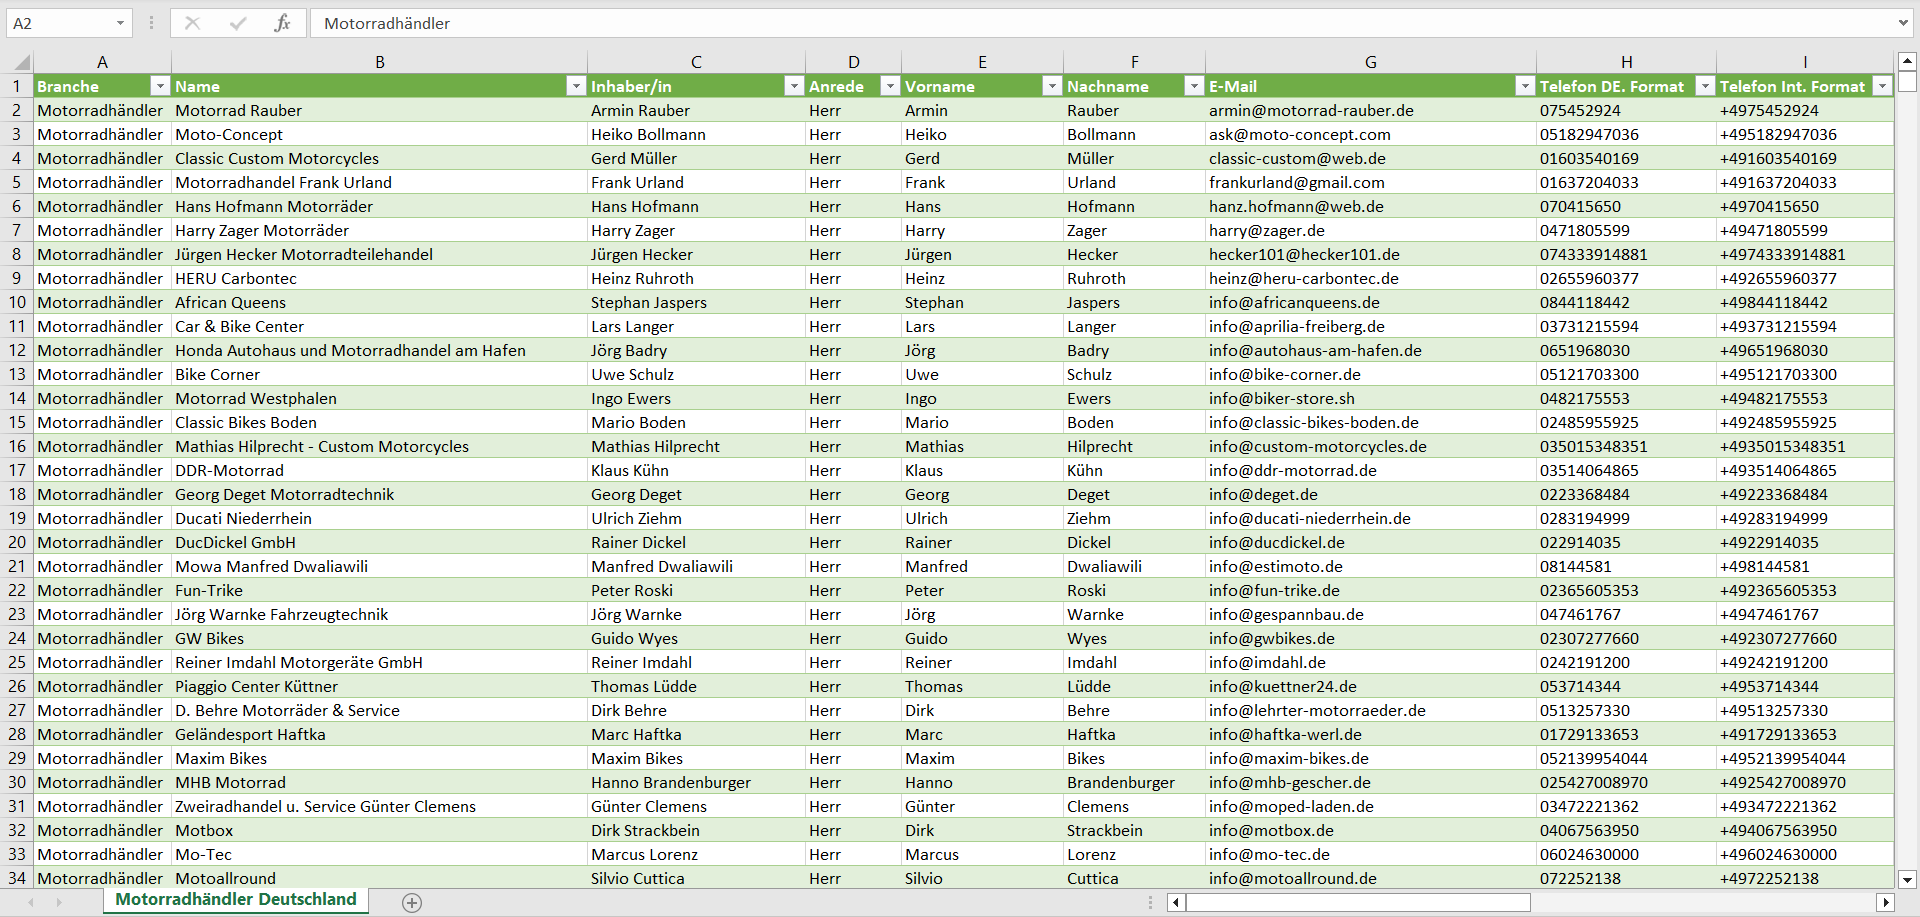
Task: Add a new worksheet with the plus icon
Action: pos(412,901)
